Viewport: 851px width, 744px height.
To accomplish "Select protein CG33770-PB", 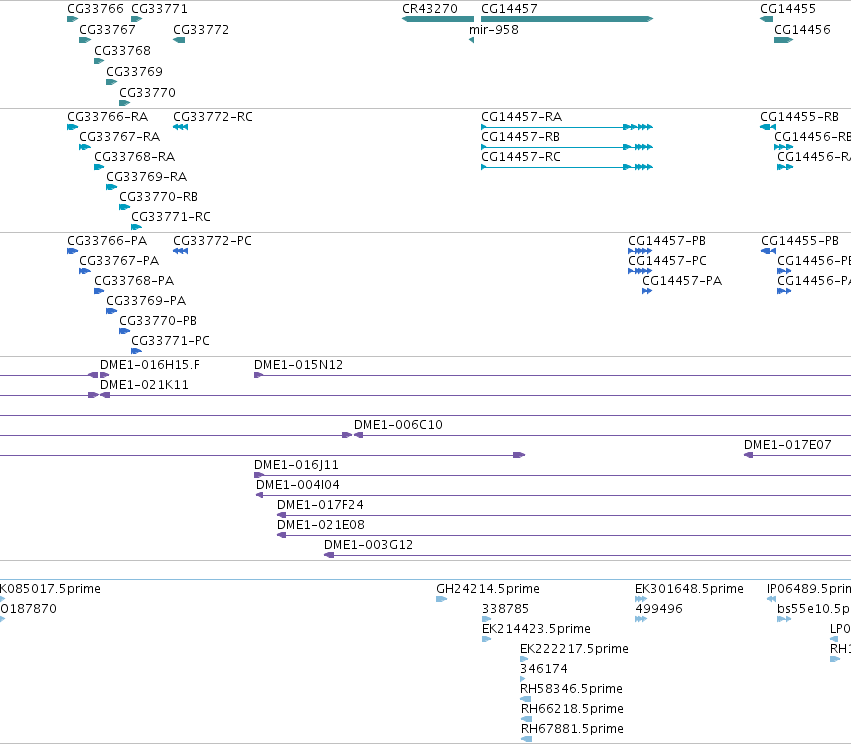I will (158, 321).
